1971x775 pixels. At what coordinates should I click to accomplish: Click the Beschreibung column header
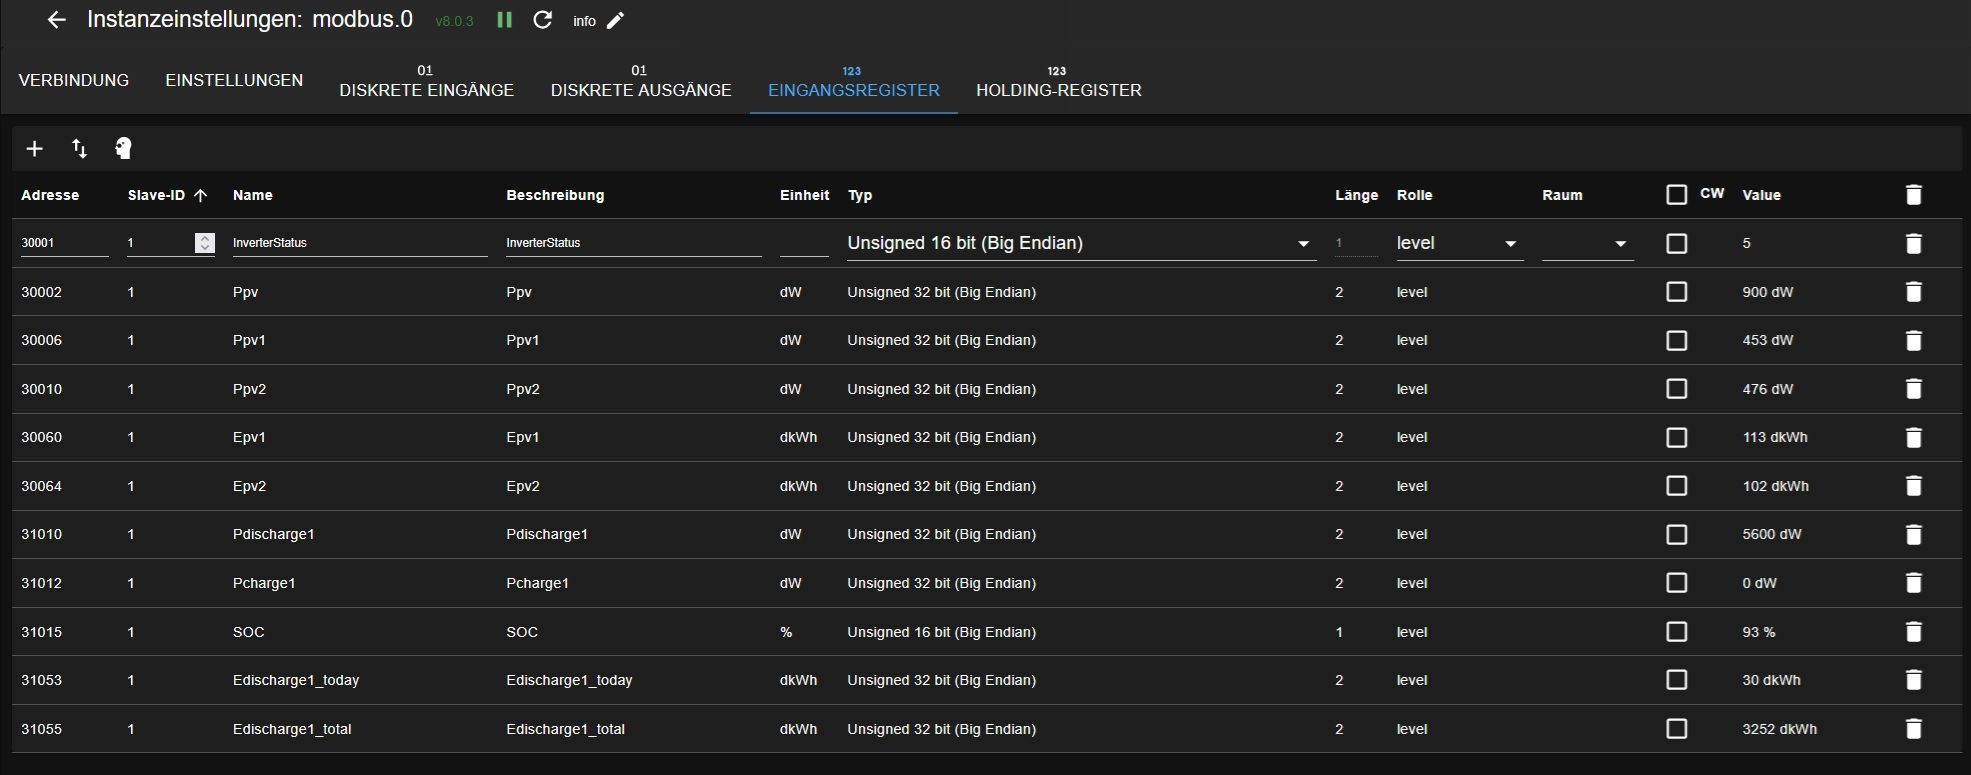[x=555, y=195]
